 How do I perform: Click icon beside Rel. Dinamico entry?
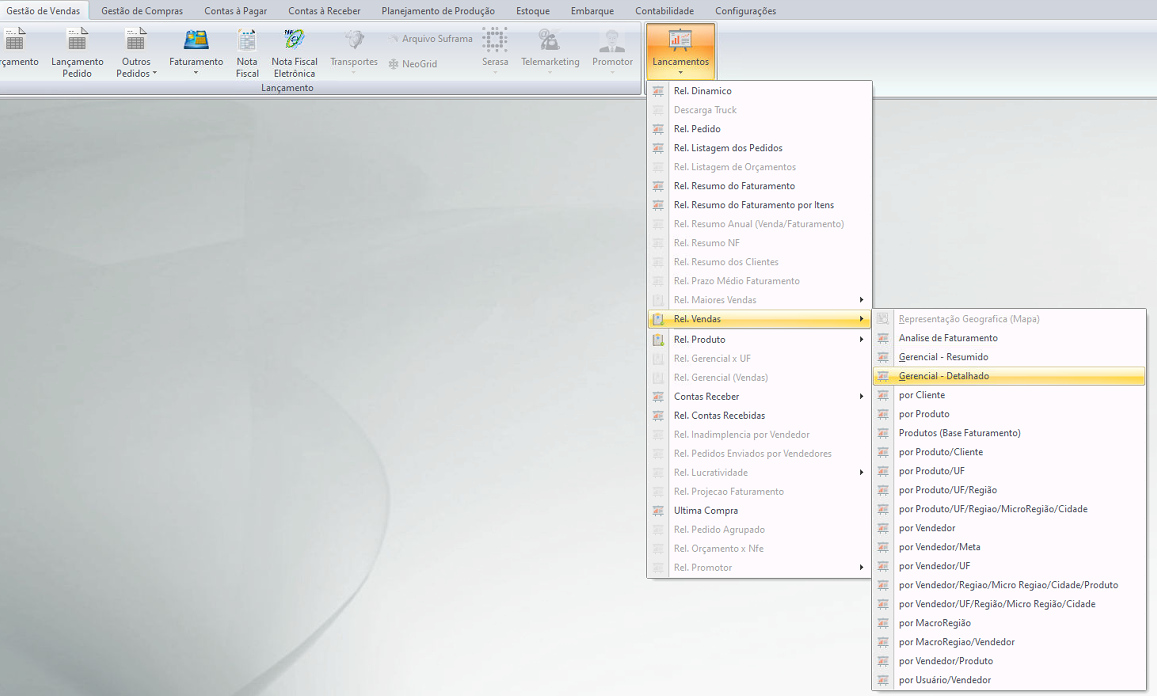[x=658, y=91]
